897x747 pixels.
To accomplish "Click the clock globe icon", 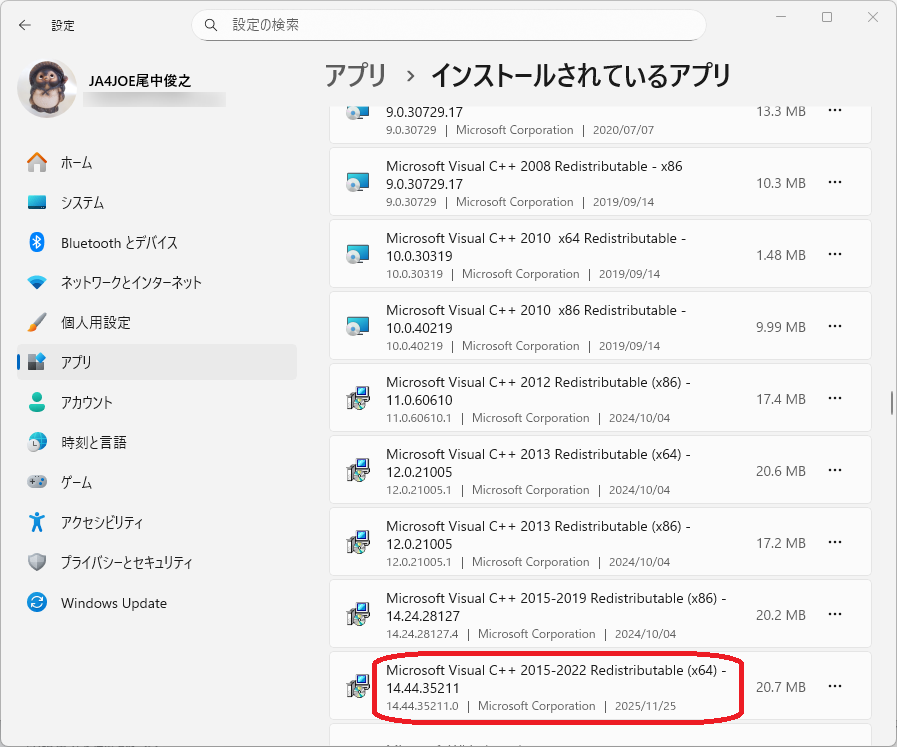I will (37, 442).
